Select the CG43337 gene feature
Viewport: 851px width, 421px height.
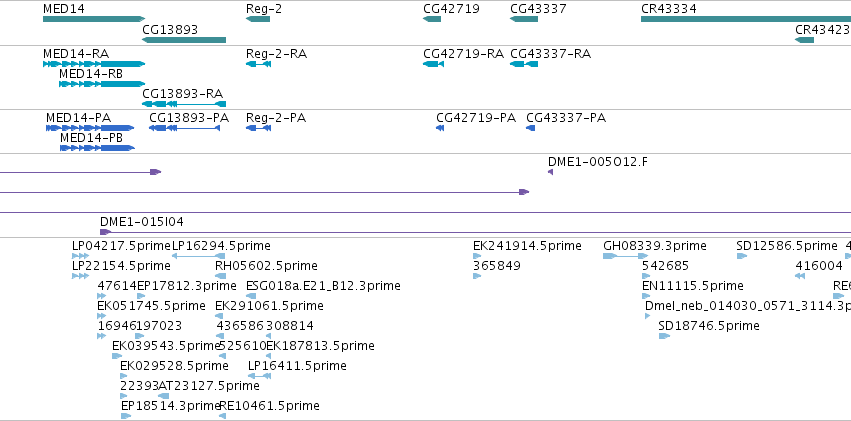(524, 20)
